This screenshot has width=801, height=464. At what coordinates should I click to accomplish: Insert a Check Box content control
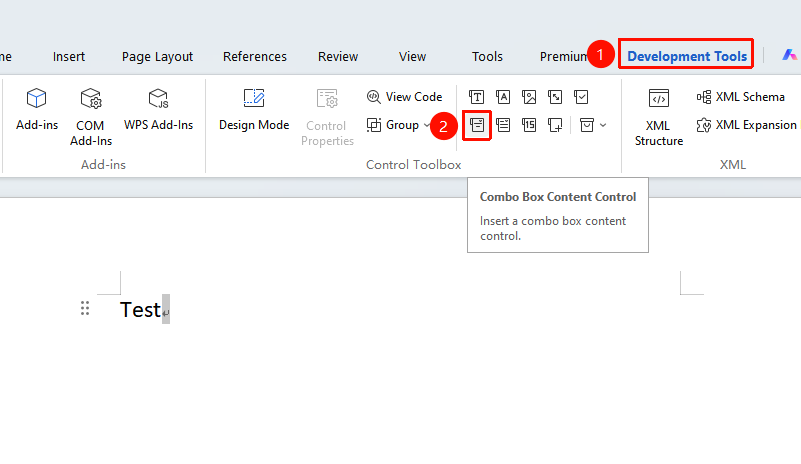coord(581,97)
